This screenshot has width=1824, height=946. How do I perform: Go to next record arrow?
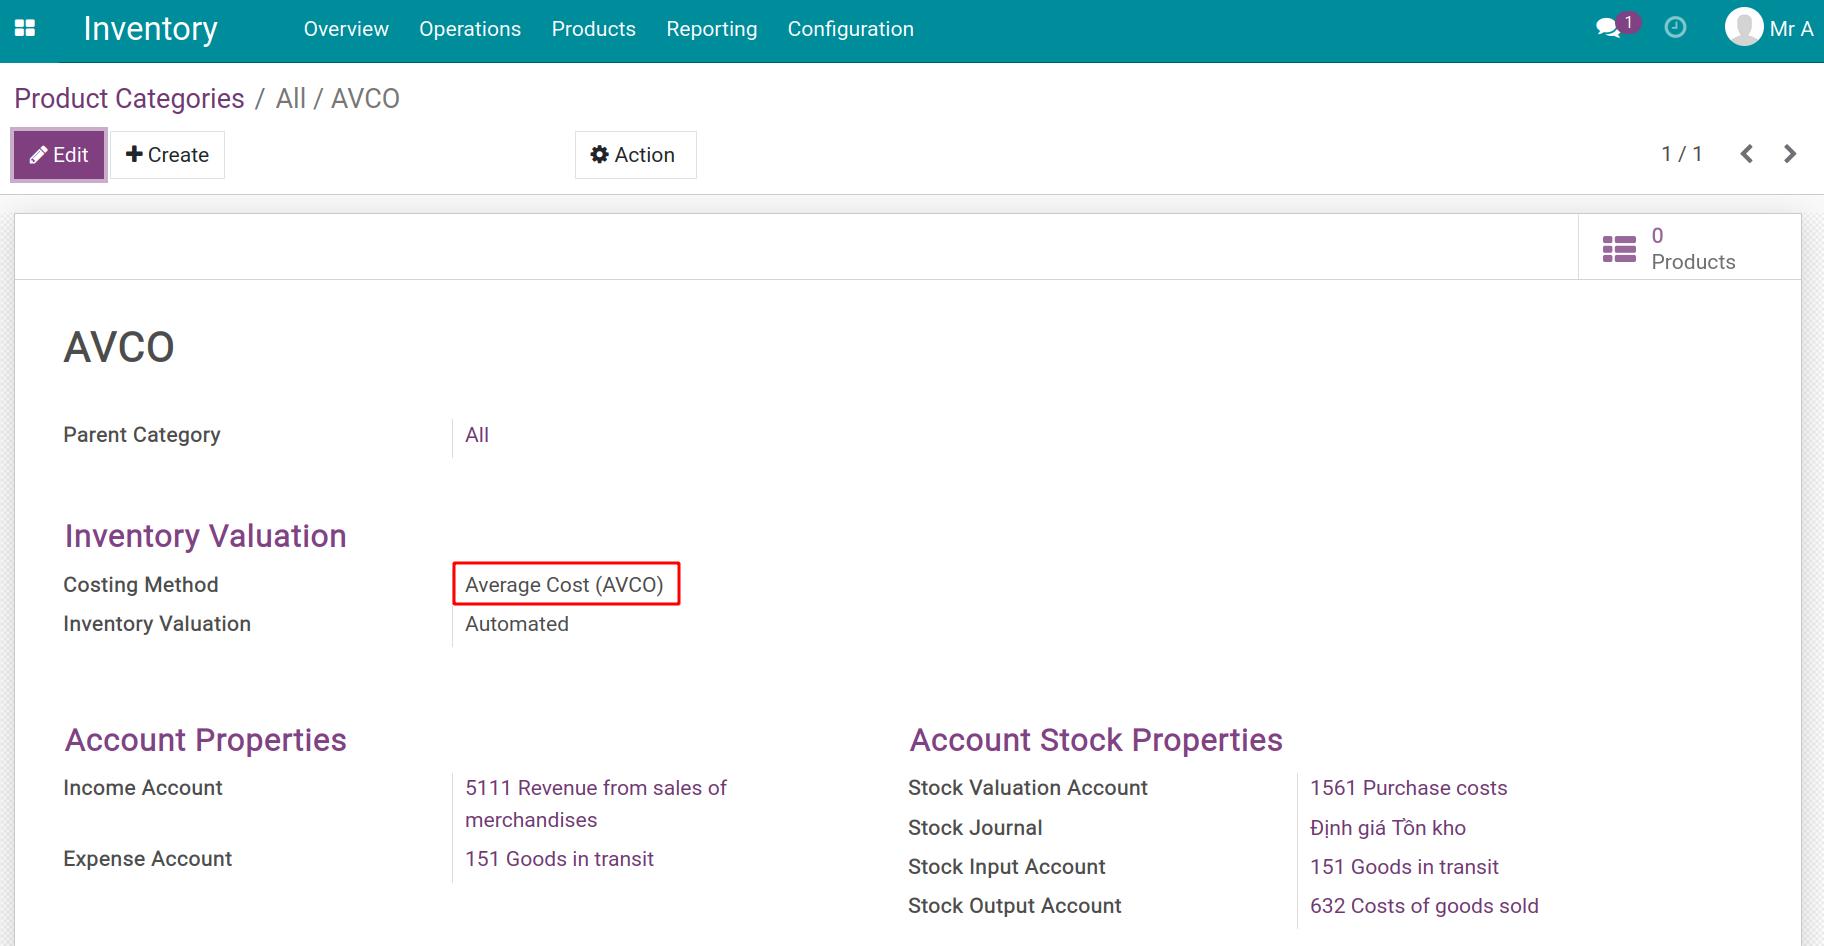(1790, 154)
